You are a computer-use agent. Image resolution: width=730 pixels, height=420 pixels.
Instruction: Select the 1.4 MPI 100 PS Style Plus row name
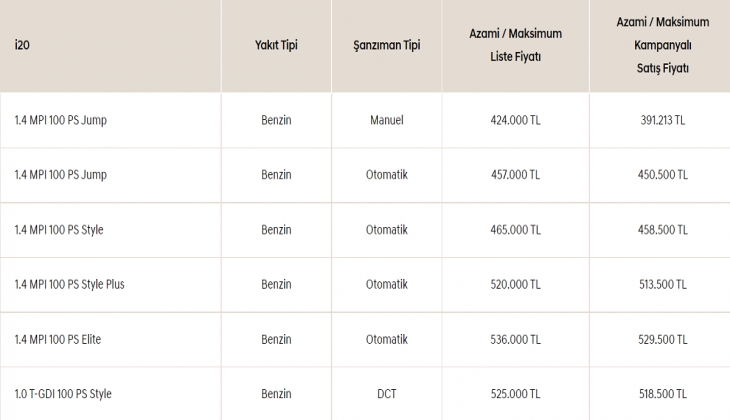pos(70,284)
